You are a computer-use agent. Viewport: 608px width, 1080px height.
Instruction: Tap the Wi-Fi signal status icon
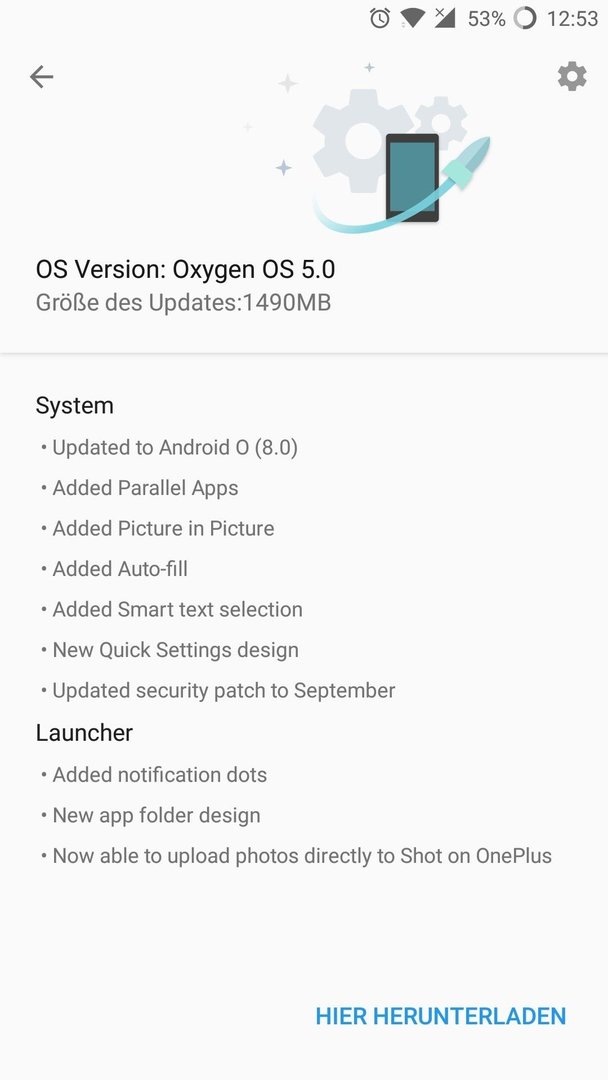(412, 18)
